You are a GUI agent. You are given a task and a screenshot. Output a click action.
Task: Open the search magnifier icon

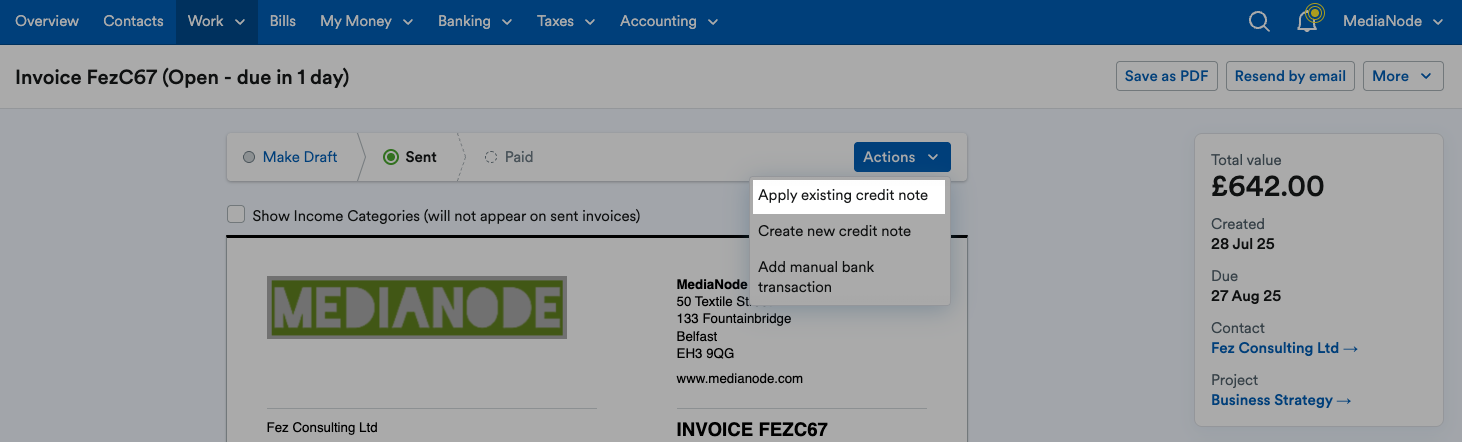click(1259, 21)
